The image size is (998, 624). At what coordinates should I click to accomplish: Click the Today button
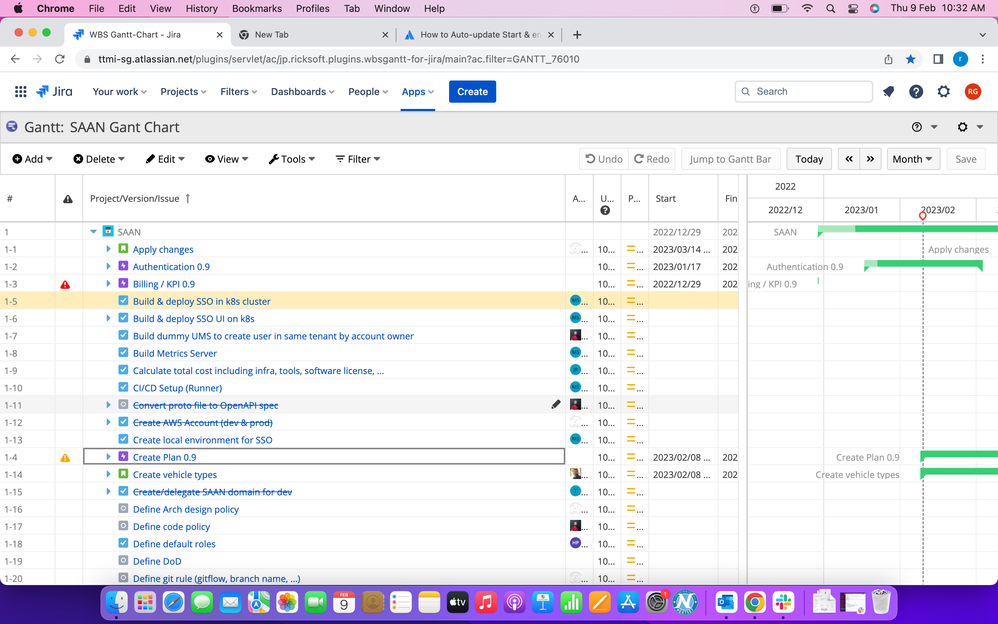(809, 158)
